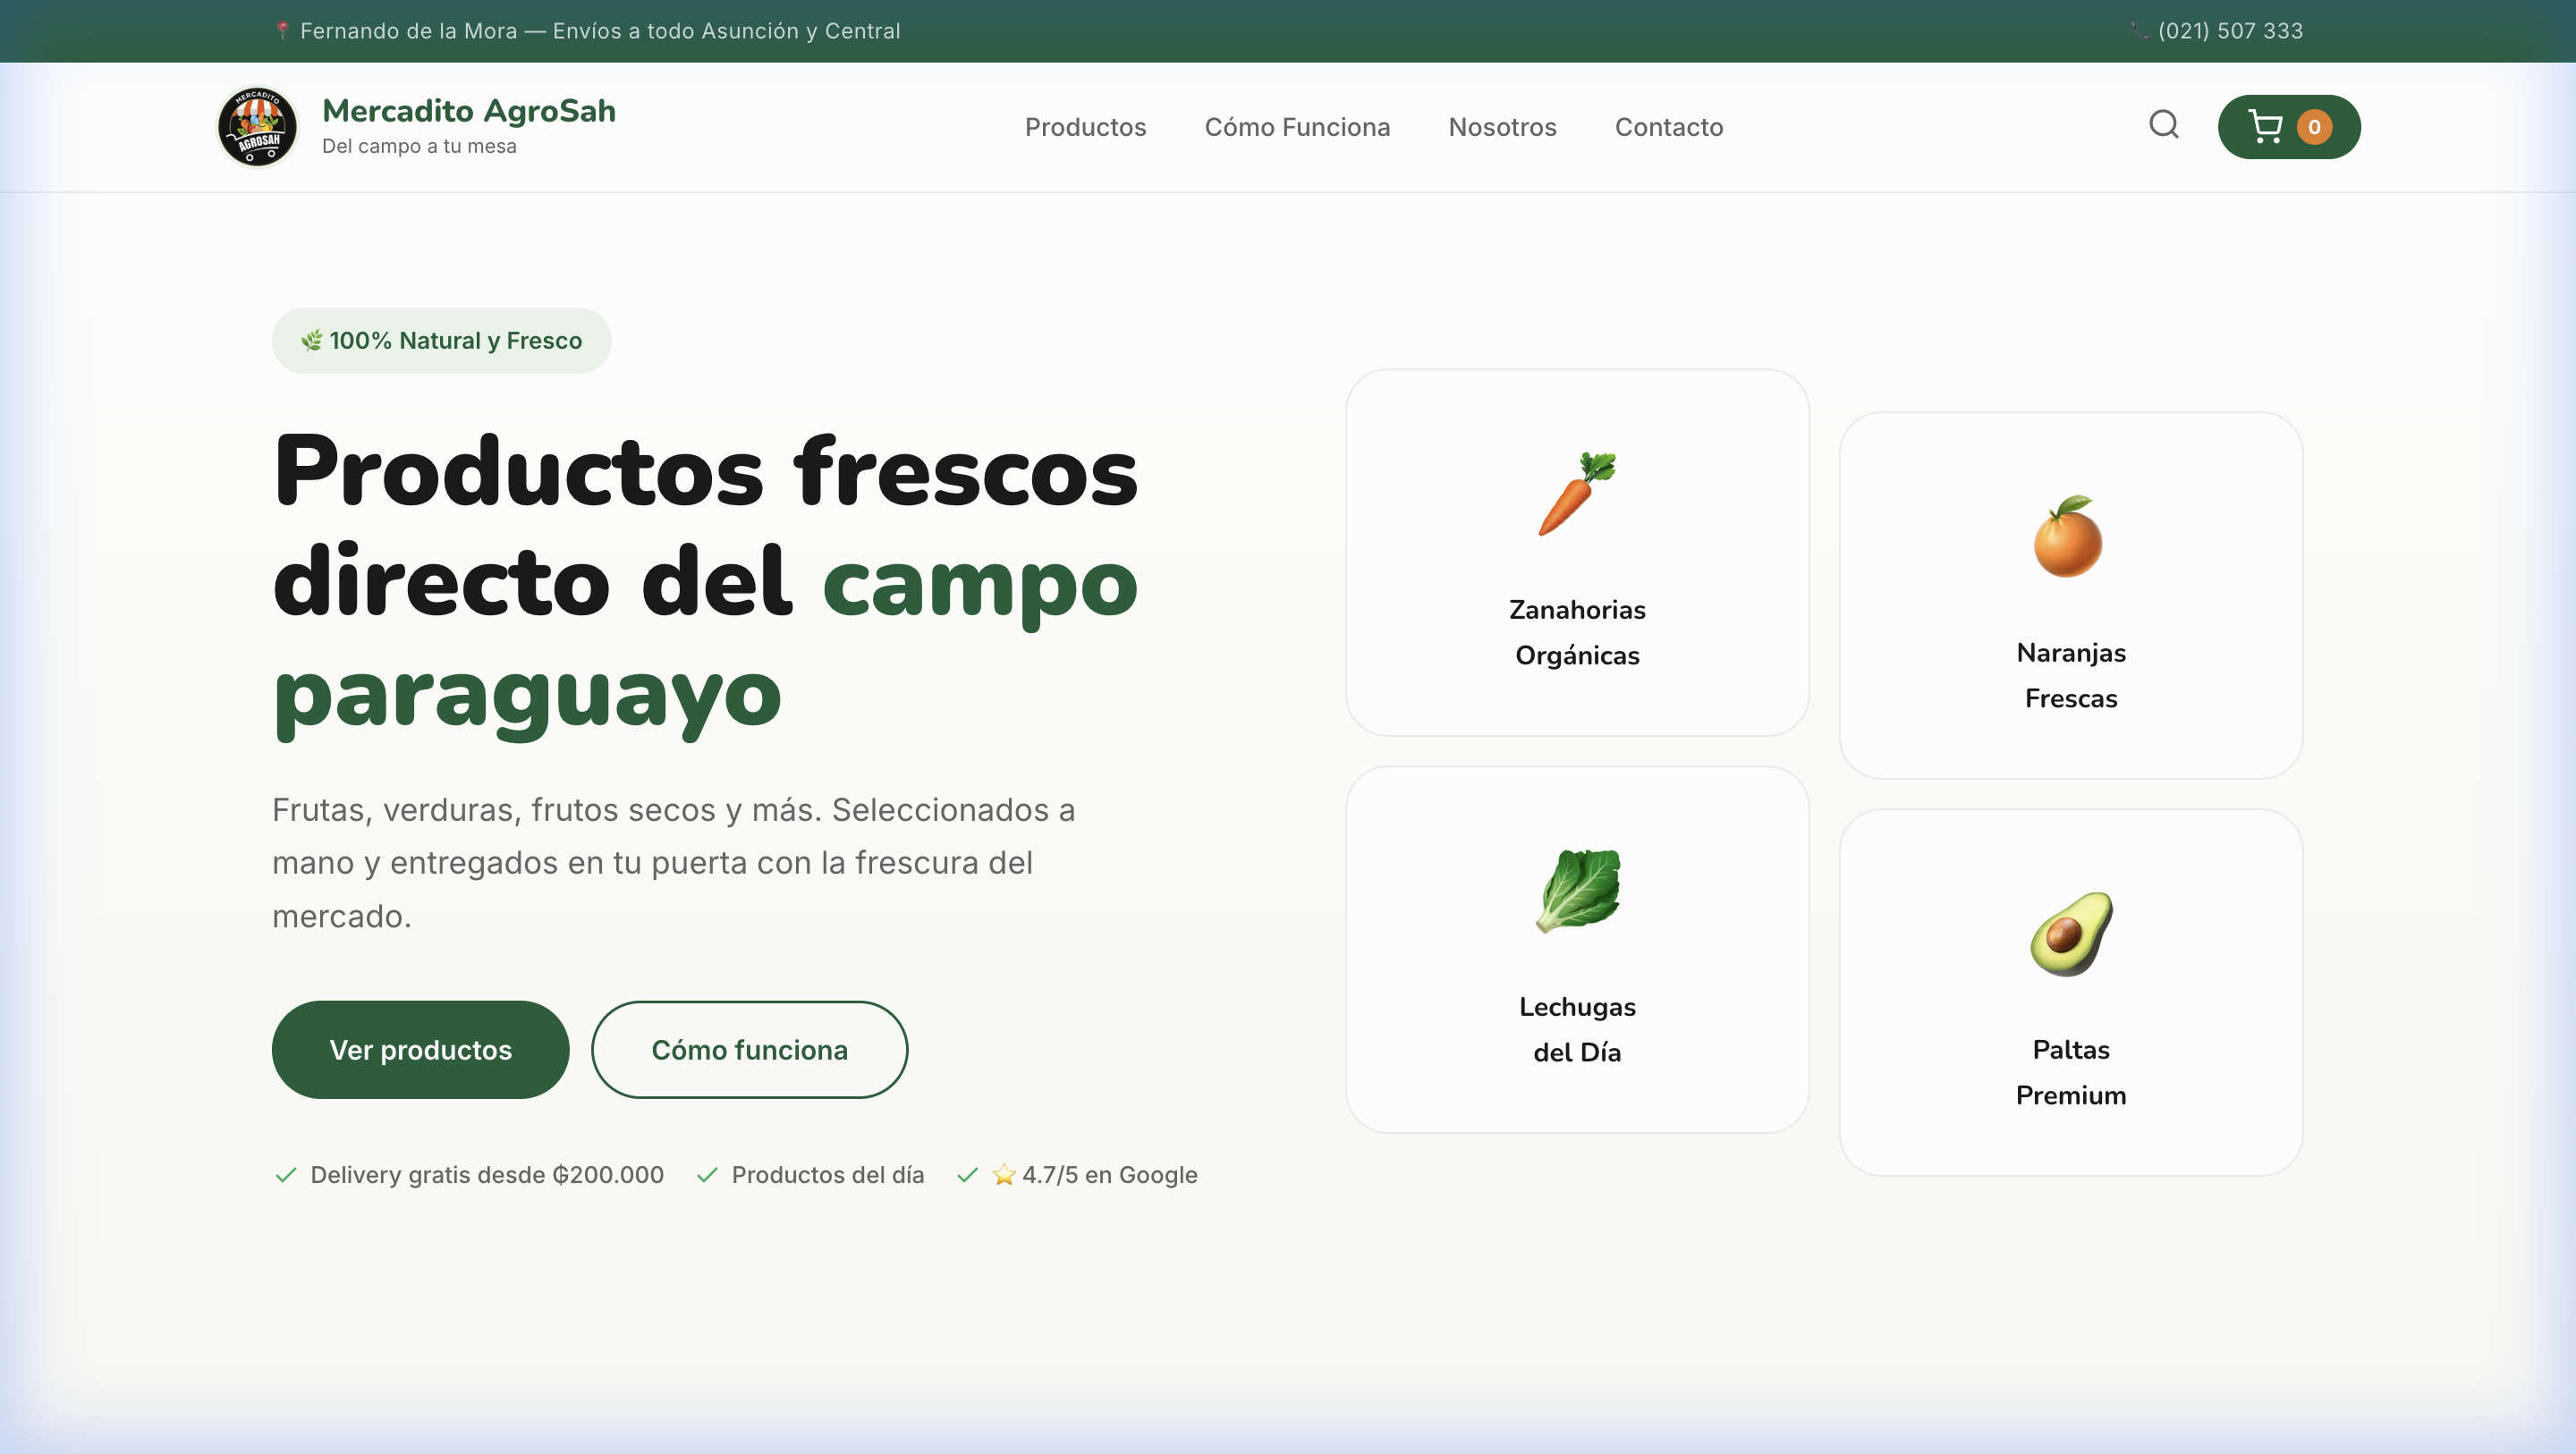Screen dimensions: 2576x1454
Task: Open the Naranjas Frescas product card
Action: click(2071, 597)
